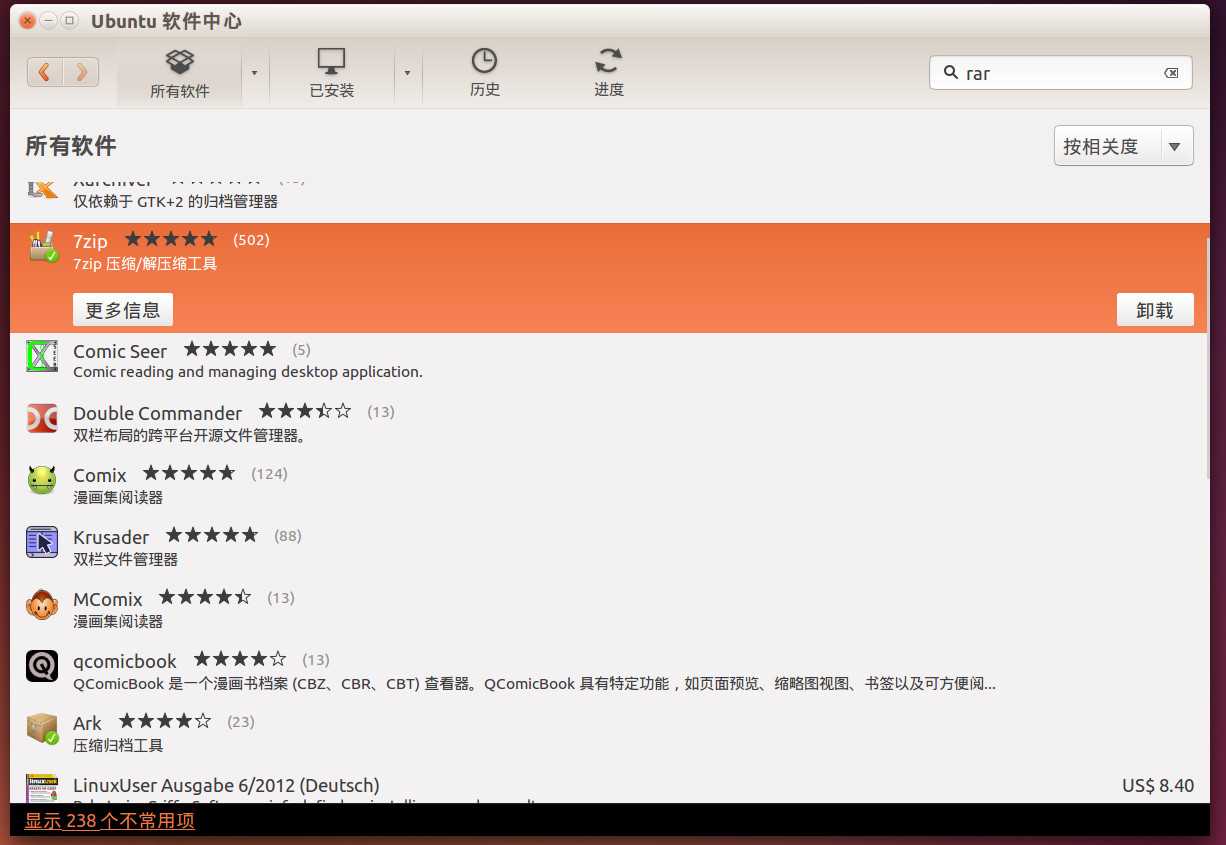The width and height of the screenshot is (1226, 845).
Task: Click the (124) review count for Comix
Action: 269,473
